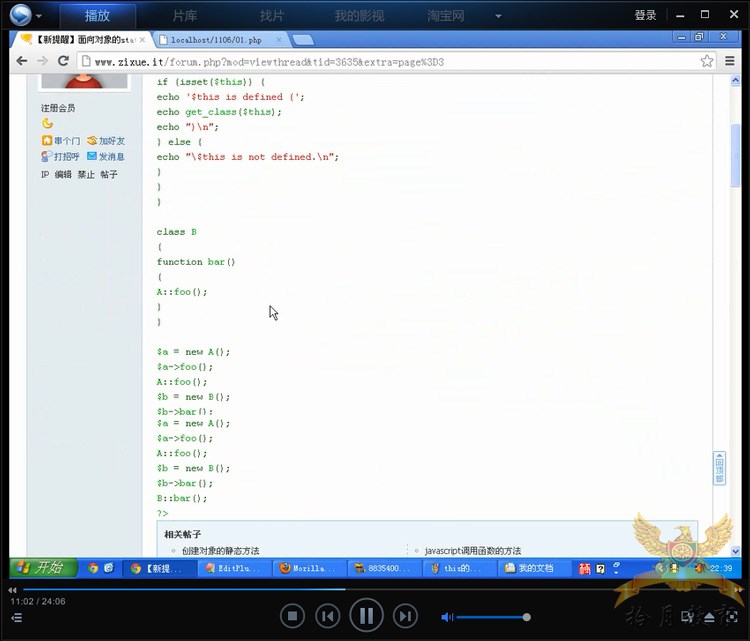750x641 pixels.
Task: Stop the video playback
Action: click(x=292, y=616)
